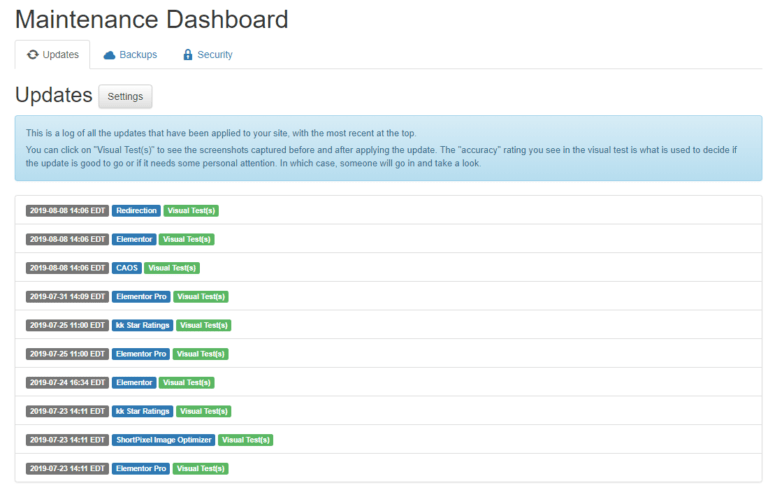Open the Security tab

click(208, 54)
